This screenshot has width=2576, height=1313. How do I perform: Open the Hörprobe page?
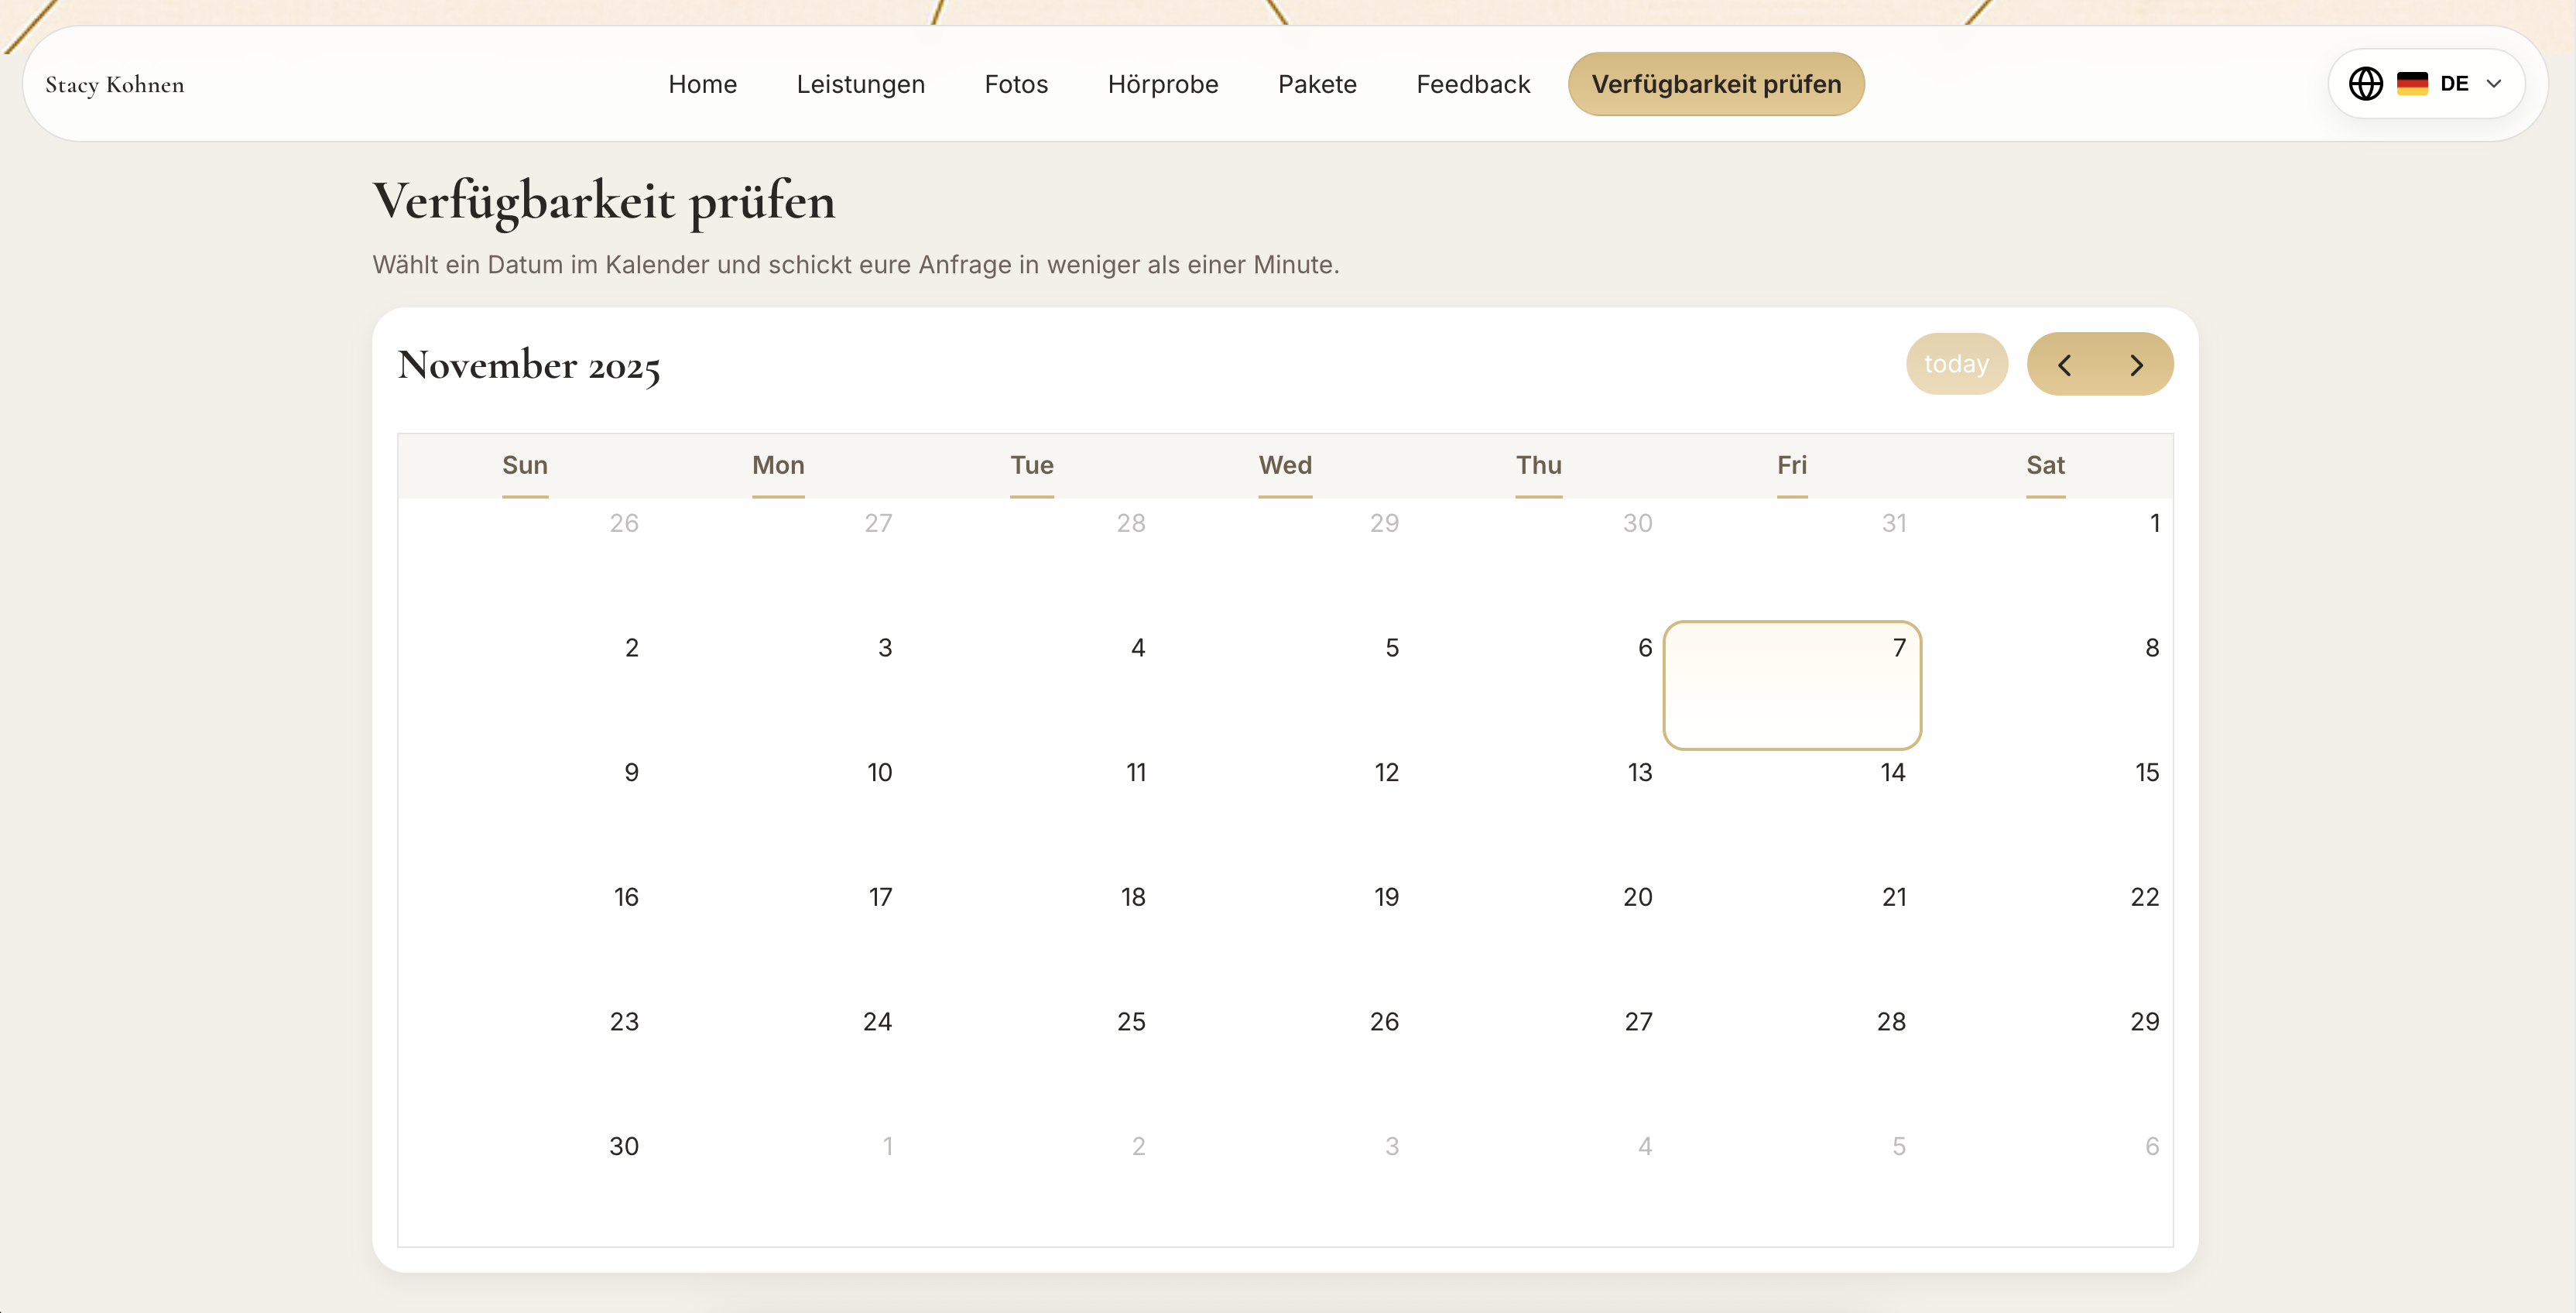(x=1162, y=84)
